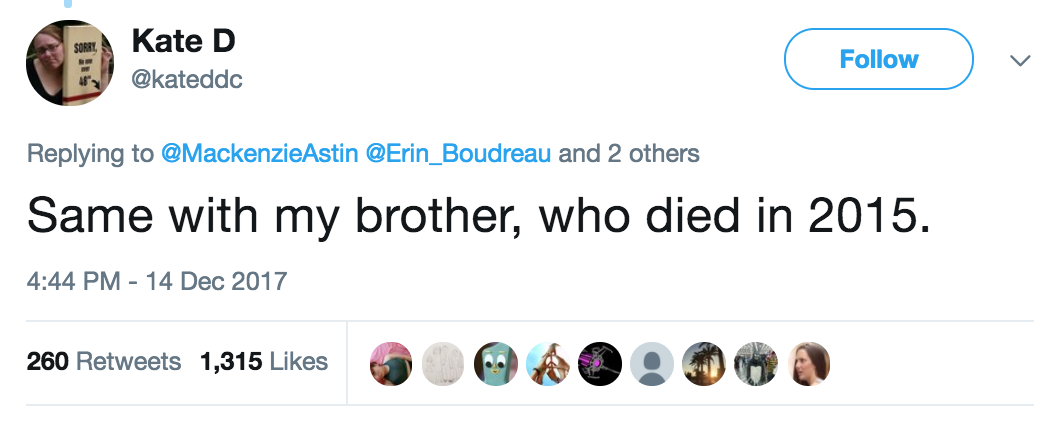Click the Follow button
1058x424 pixels.
point(878,59)
